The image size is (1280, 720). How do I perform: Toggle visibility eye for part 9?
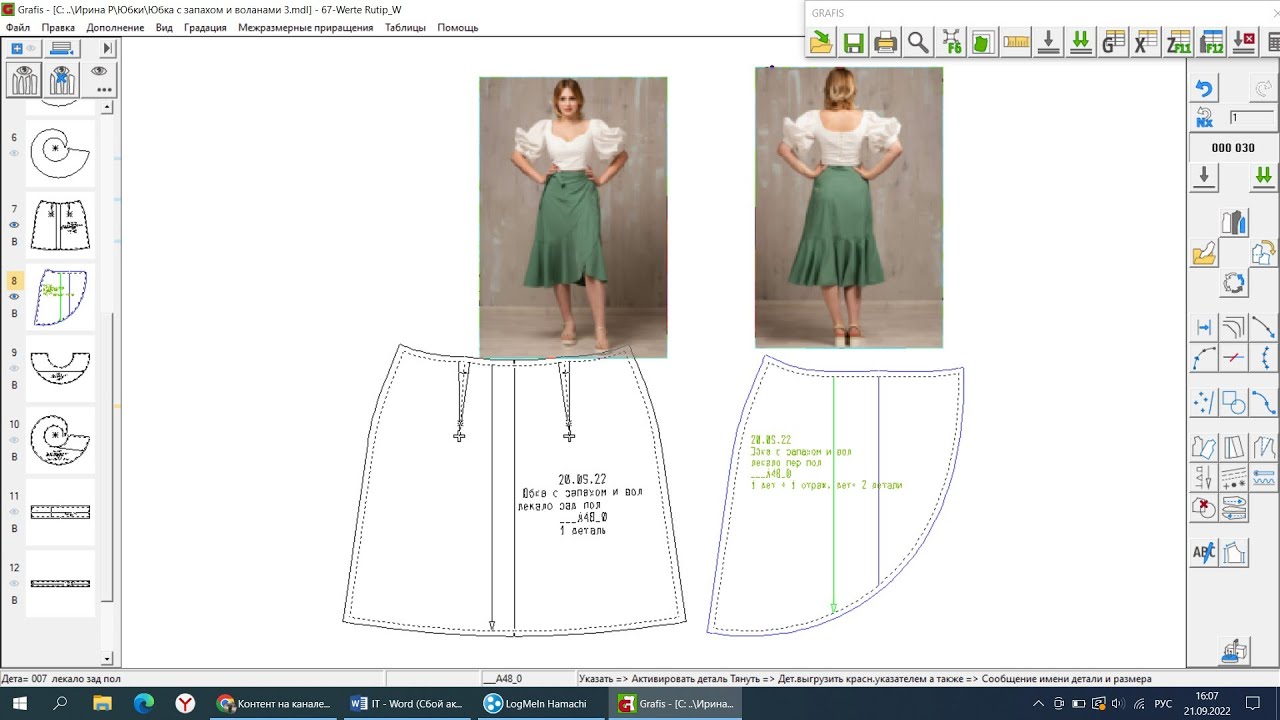pyautogui.click(x=14, y=369)
